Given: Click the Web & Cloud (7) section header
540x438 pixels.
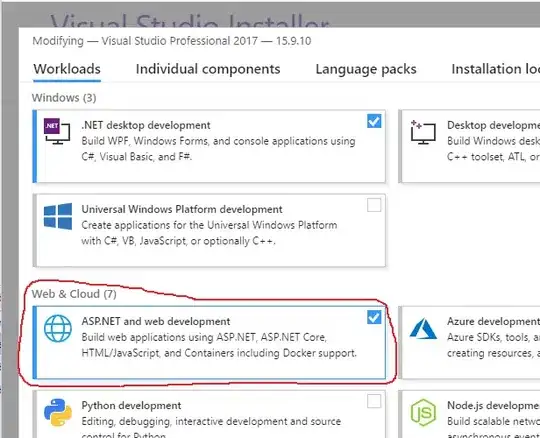Looking at the screenshot, I should click(74, 294).
